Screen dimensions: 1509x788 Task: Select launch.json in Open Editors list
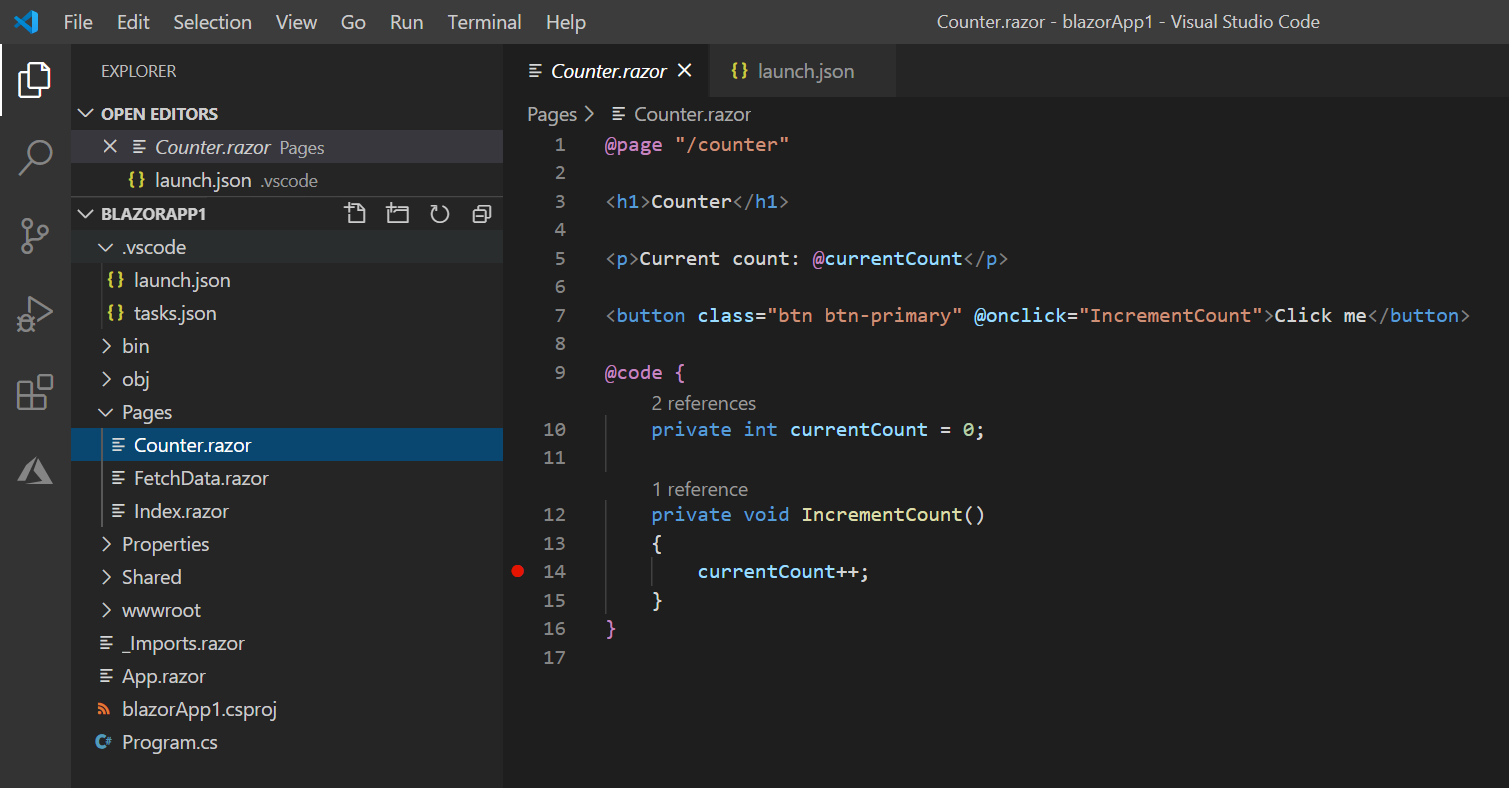click(287, 180)
